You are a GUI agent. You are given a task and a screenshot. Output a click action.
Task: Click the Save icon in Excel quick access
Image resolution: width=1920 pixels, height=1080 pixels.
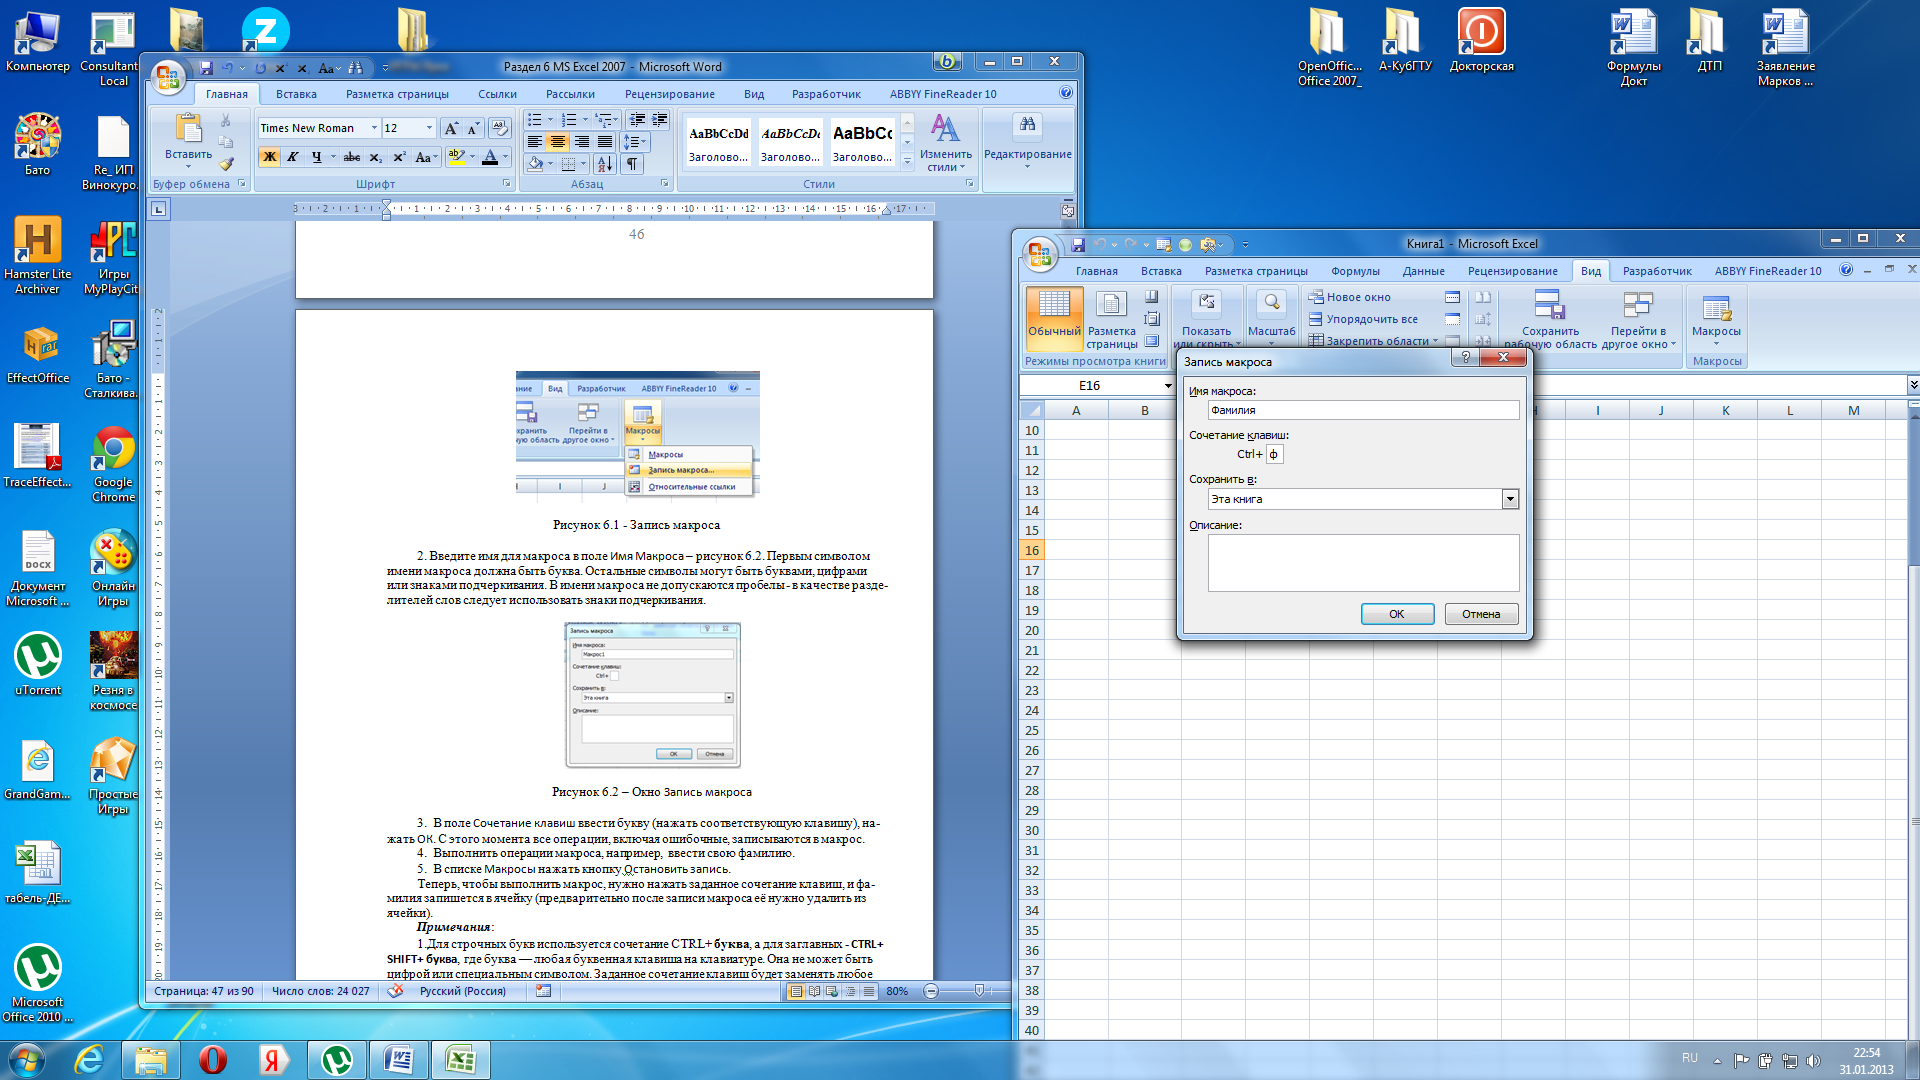pos(1078,244)
